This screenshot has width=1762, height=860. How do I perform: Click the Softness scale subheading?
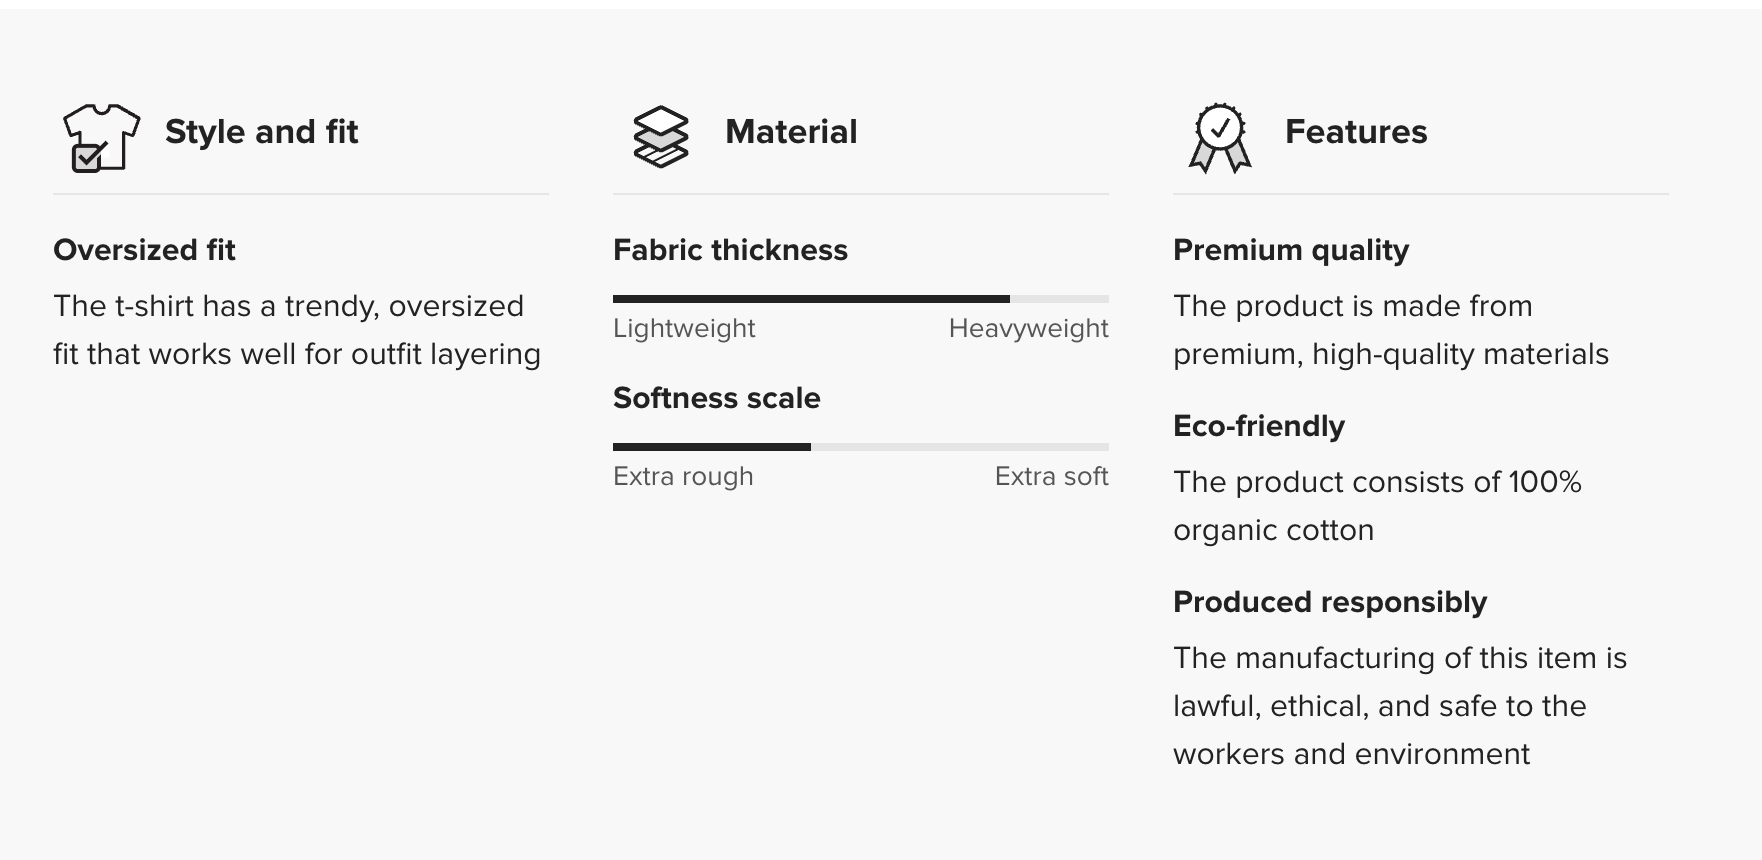pos(716,398)
